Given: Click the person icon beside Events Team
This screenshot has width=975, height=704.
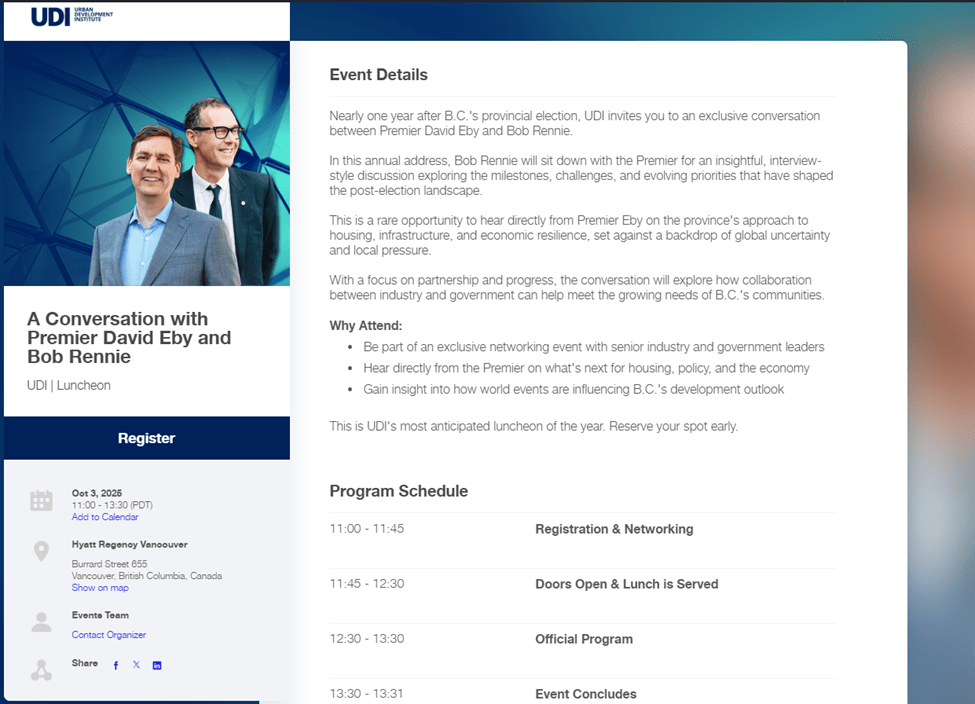Looking at the screenshot, I should [x=41, y=622].
